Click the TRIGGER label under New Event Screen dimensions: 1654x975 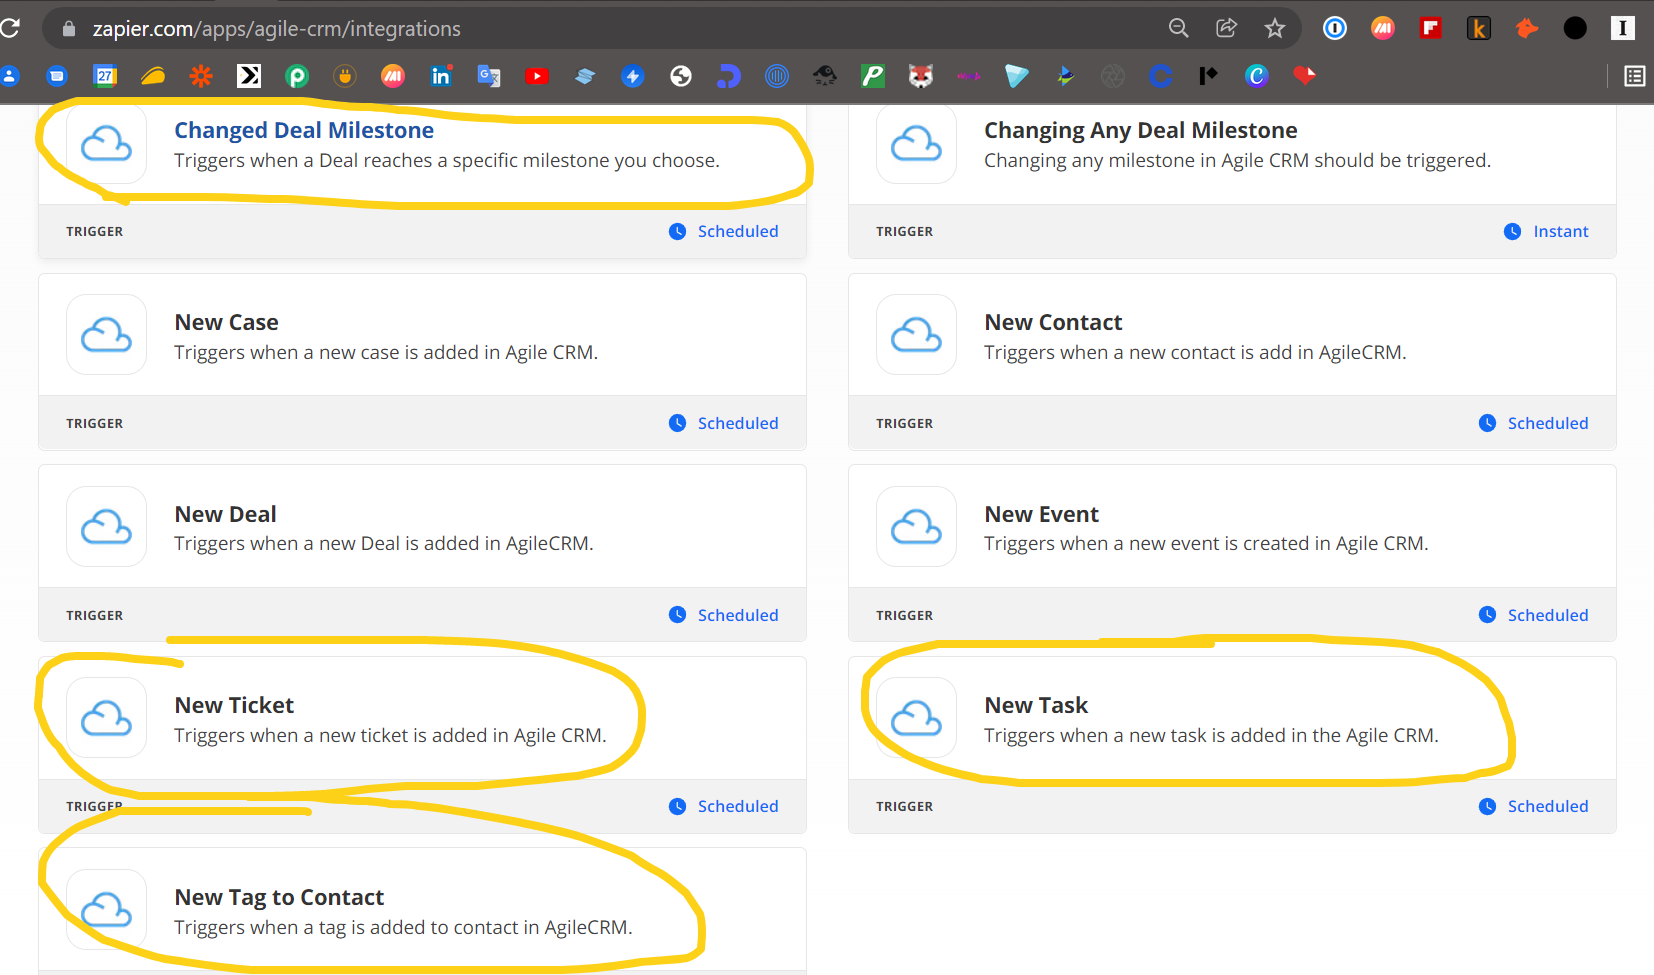[905, 615]
